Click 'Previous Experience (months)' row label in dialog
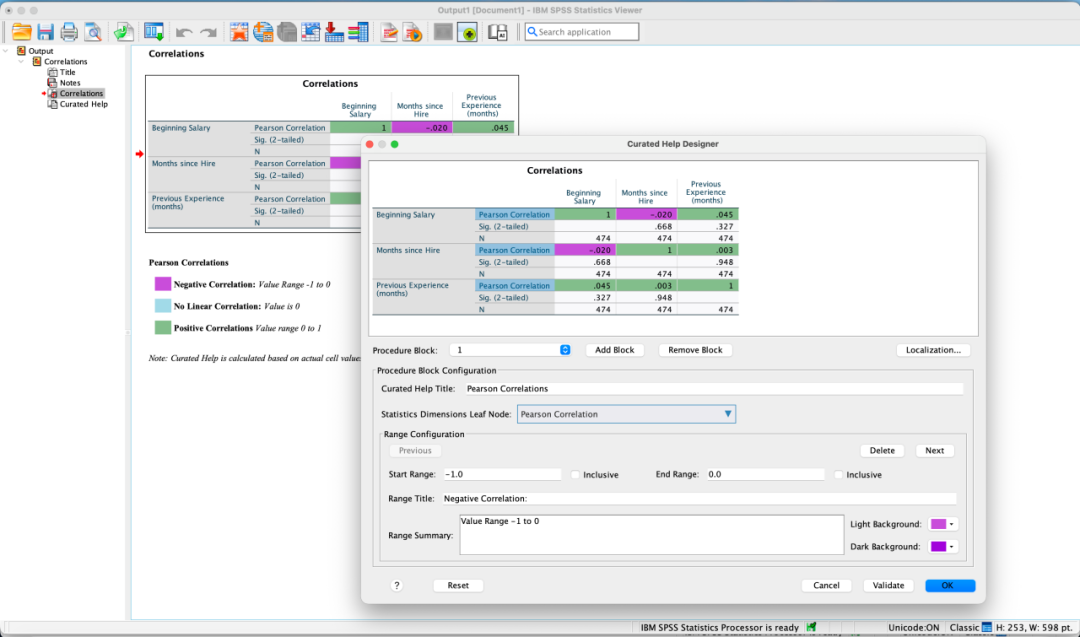This screenshot has height=637, width=1080. [412, 289]
